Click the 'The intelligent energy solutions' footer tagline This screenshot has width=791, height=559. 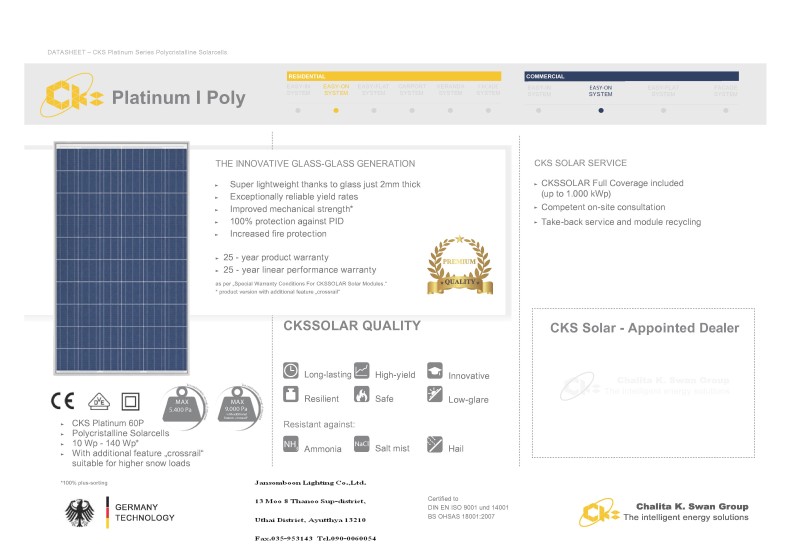click(x=686, y=517)
